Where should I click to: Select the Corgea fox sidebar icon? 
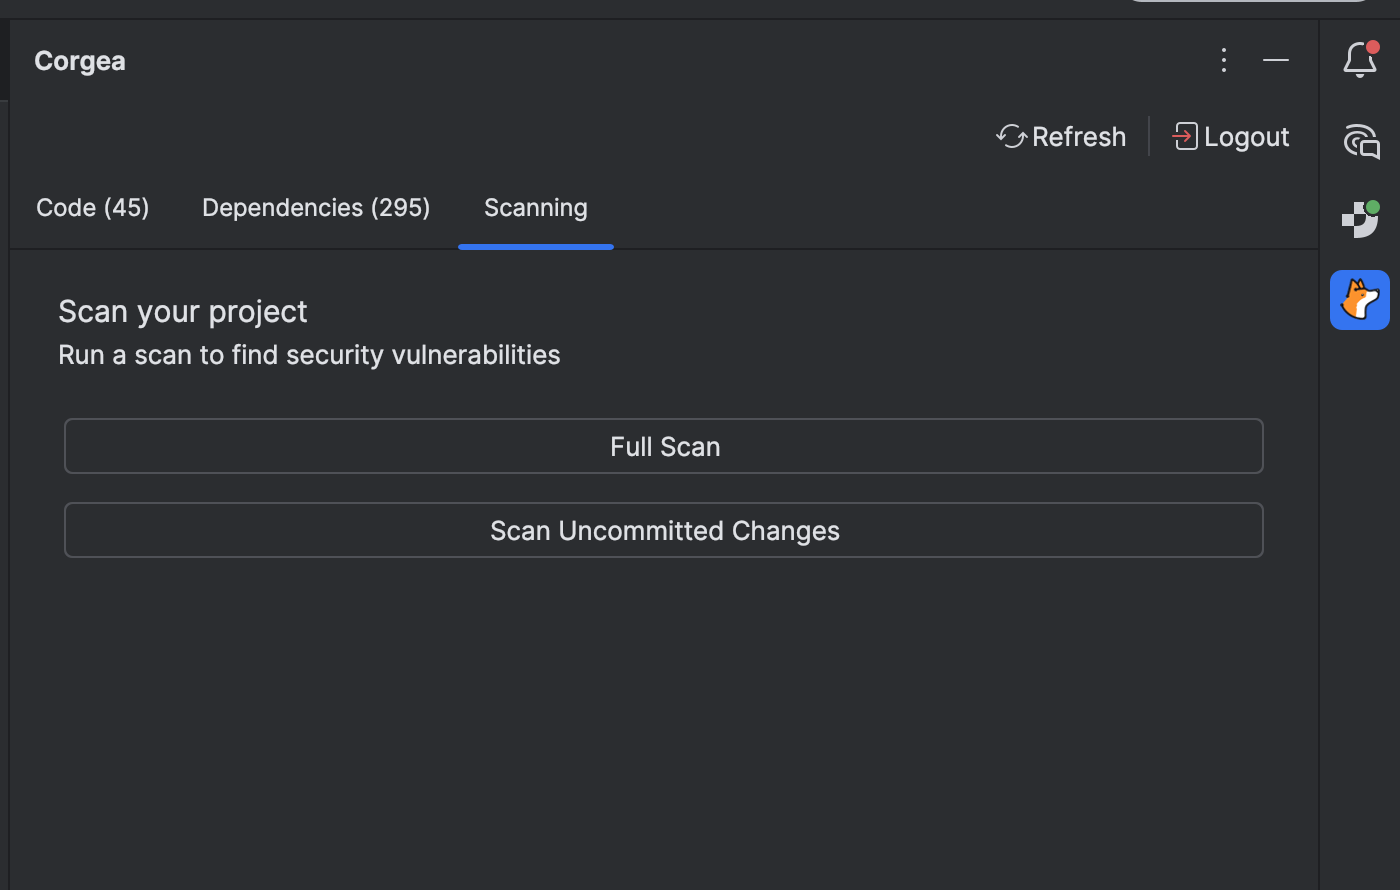[1360, 300]
